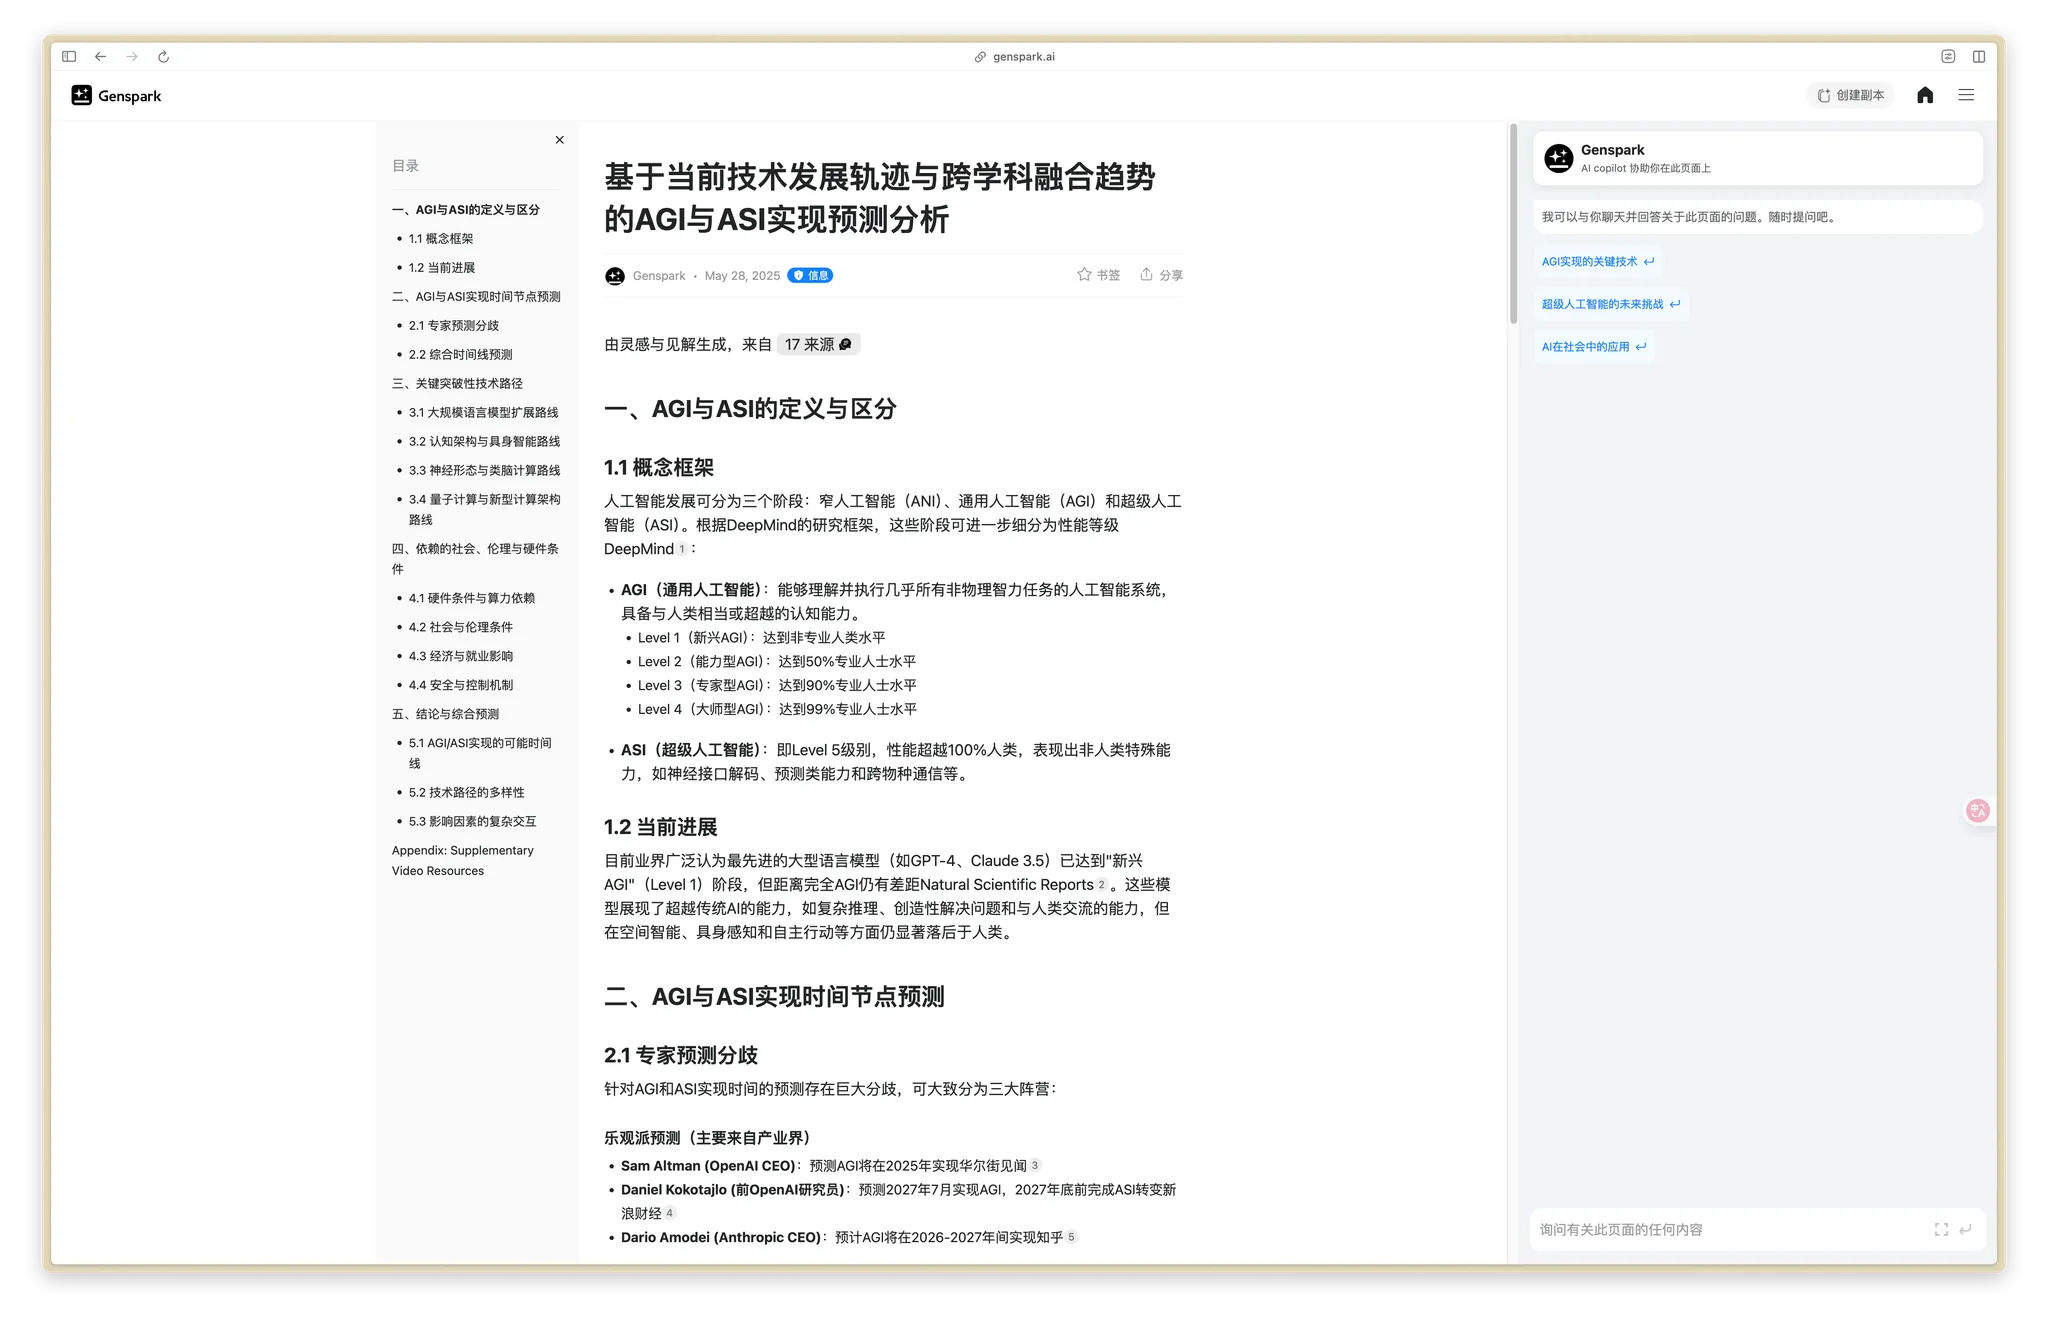The image size is (2048, 1324).
Task: Click the 创建副本 button
Action: pos(1849,95)
